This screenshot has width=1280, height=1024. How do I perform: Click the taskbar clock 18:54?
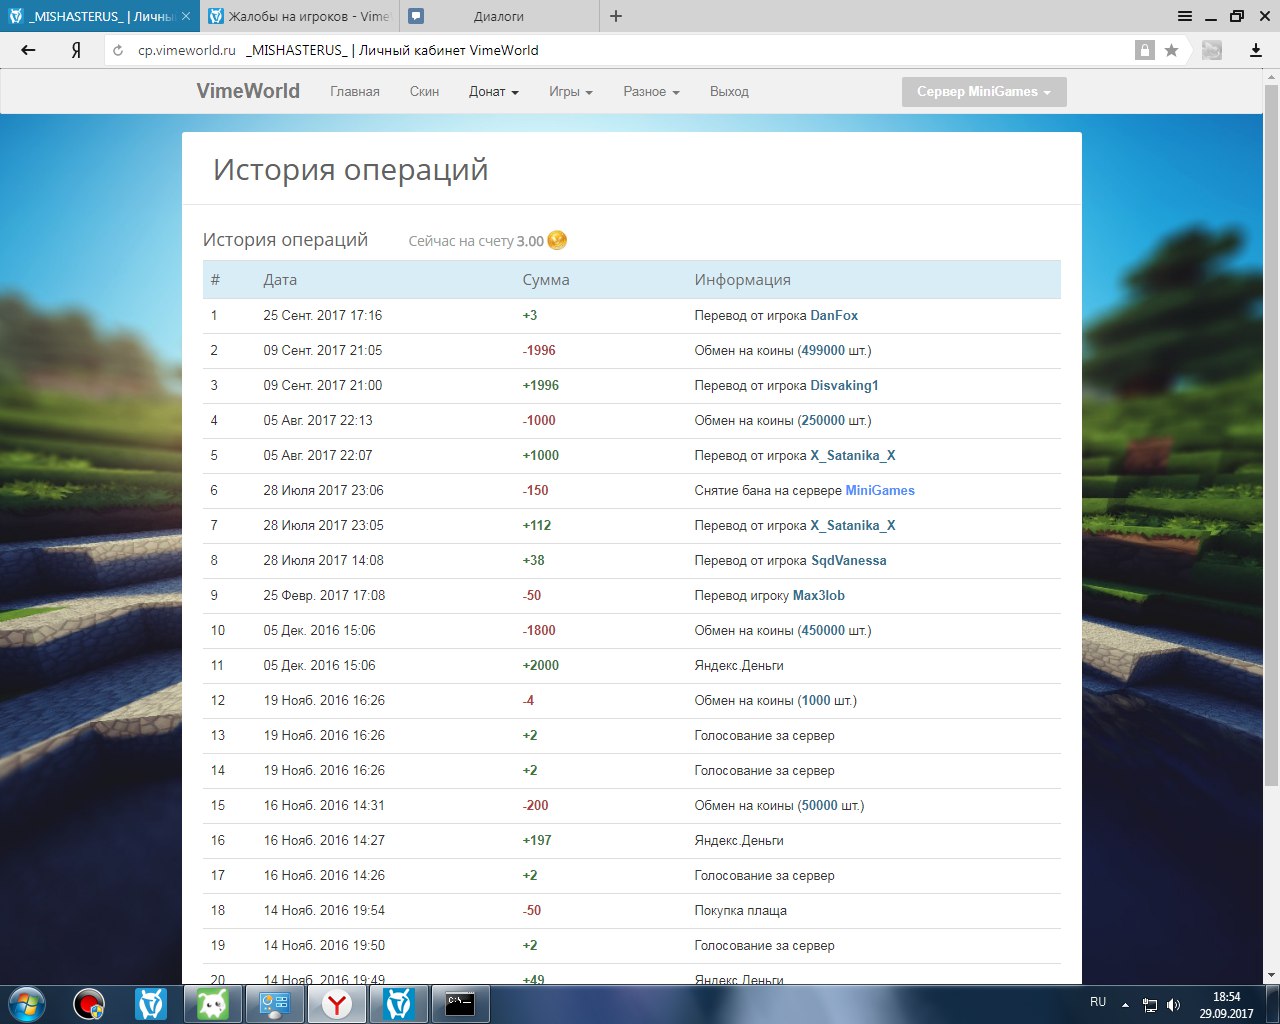1227,997
